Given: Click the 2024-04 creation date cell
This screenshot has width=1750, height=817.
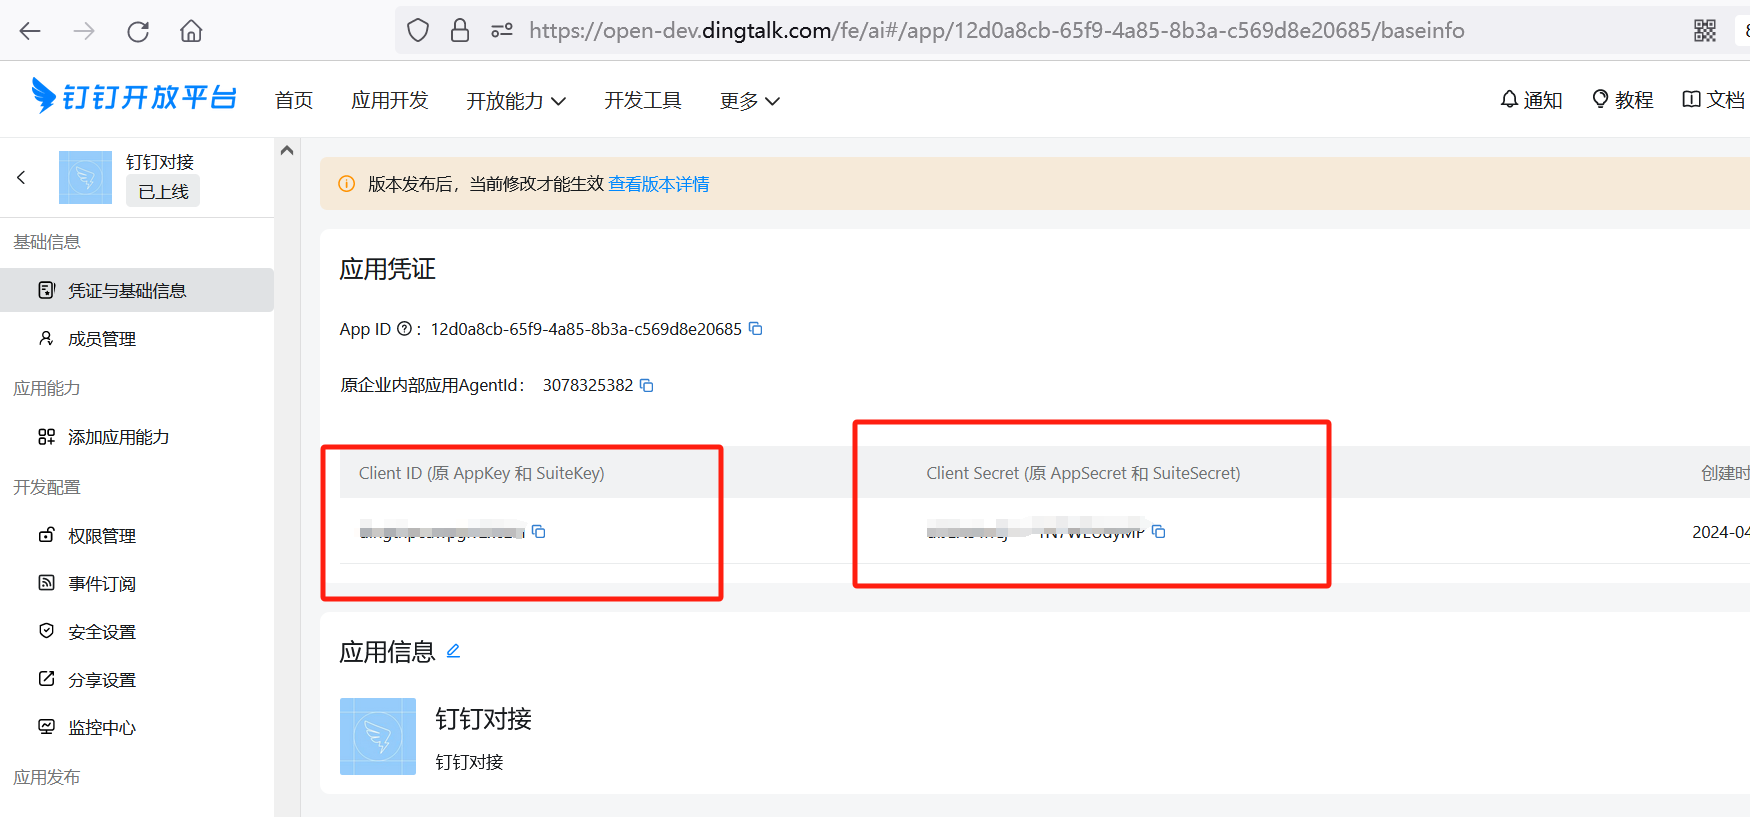Looking at the screenshot, I should click(x=1720, y=532).
